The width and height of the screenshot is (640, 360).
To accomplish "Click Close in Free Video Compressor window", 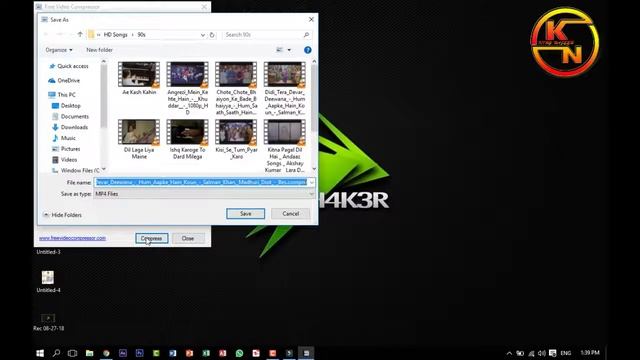I will pyautogui.click(x=188, y=238).
